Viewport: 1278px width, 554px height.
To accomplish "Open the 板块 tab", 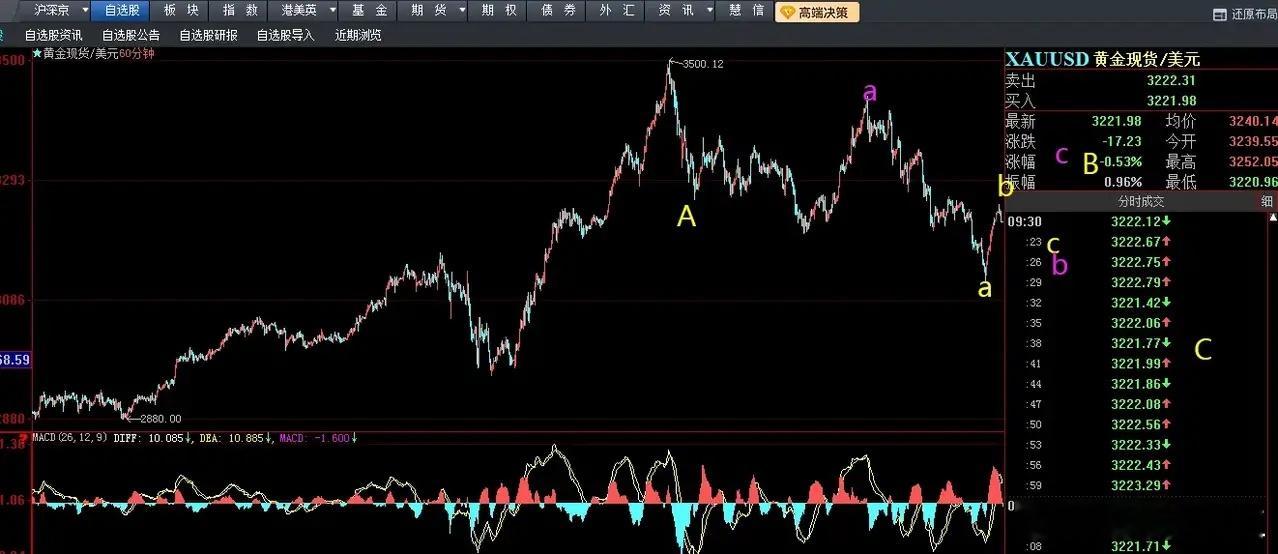I will click(x=181, y=11).
